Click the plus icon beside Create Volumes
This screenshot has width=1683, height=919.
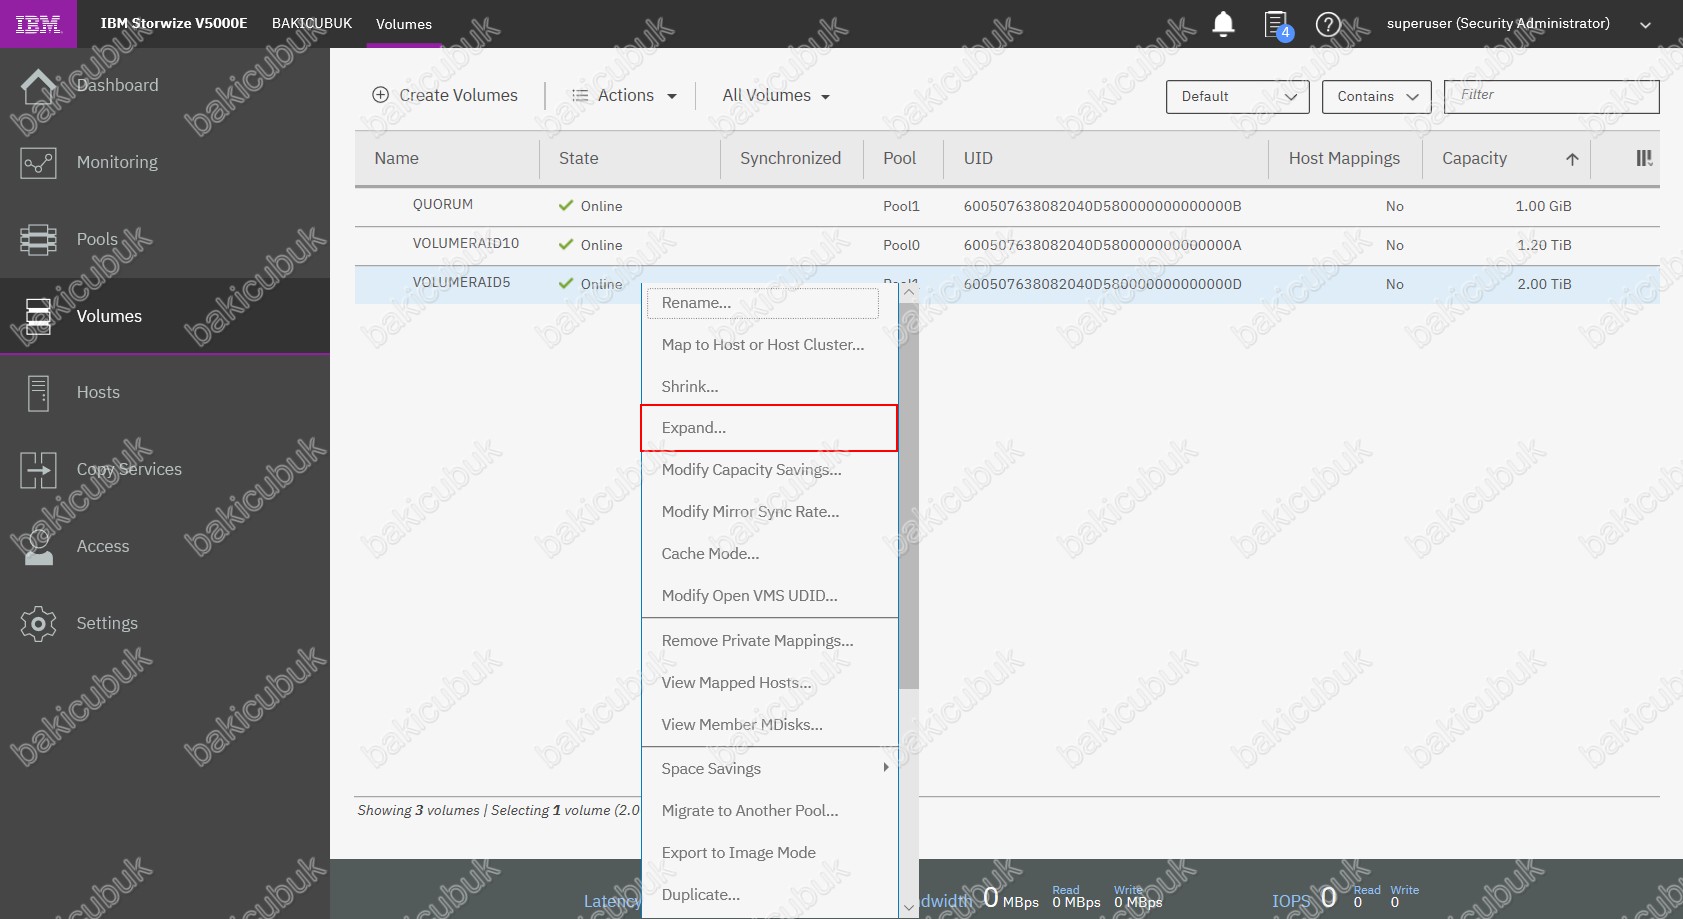tap(380, 95)
